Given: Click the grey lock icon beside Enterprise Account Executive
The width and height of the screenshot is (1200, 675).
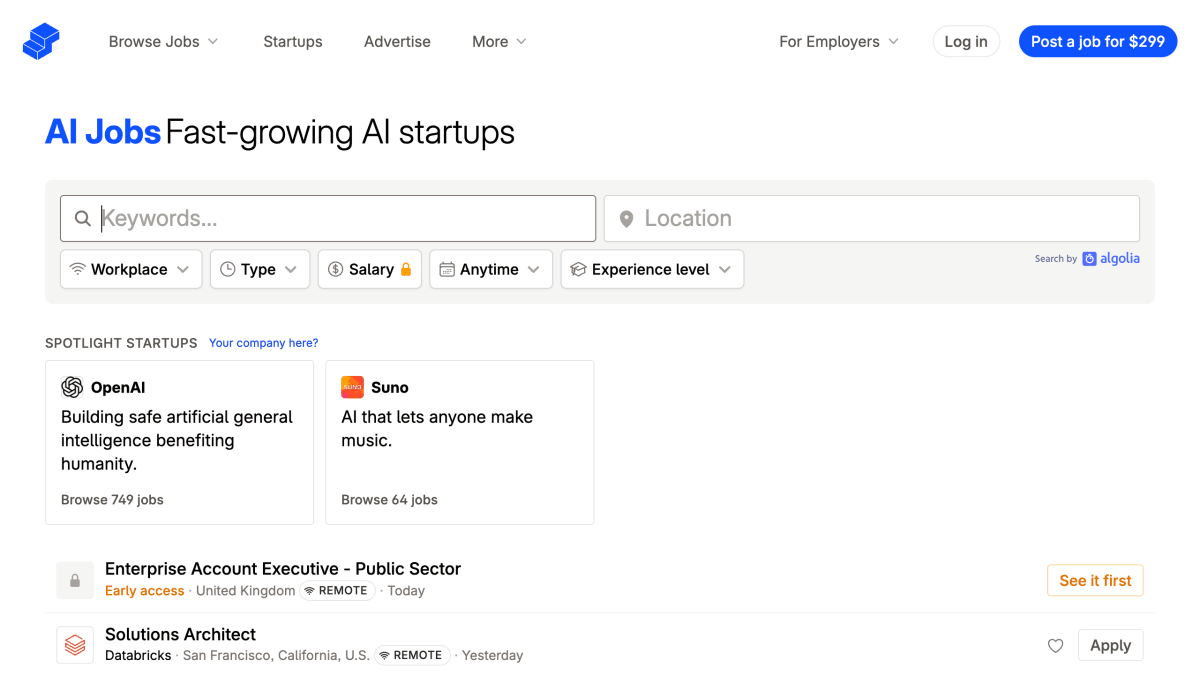Looking at the screenshot, I should coord(75,580).
